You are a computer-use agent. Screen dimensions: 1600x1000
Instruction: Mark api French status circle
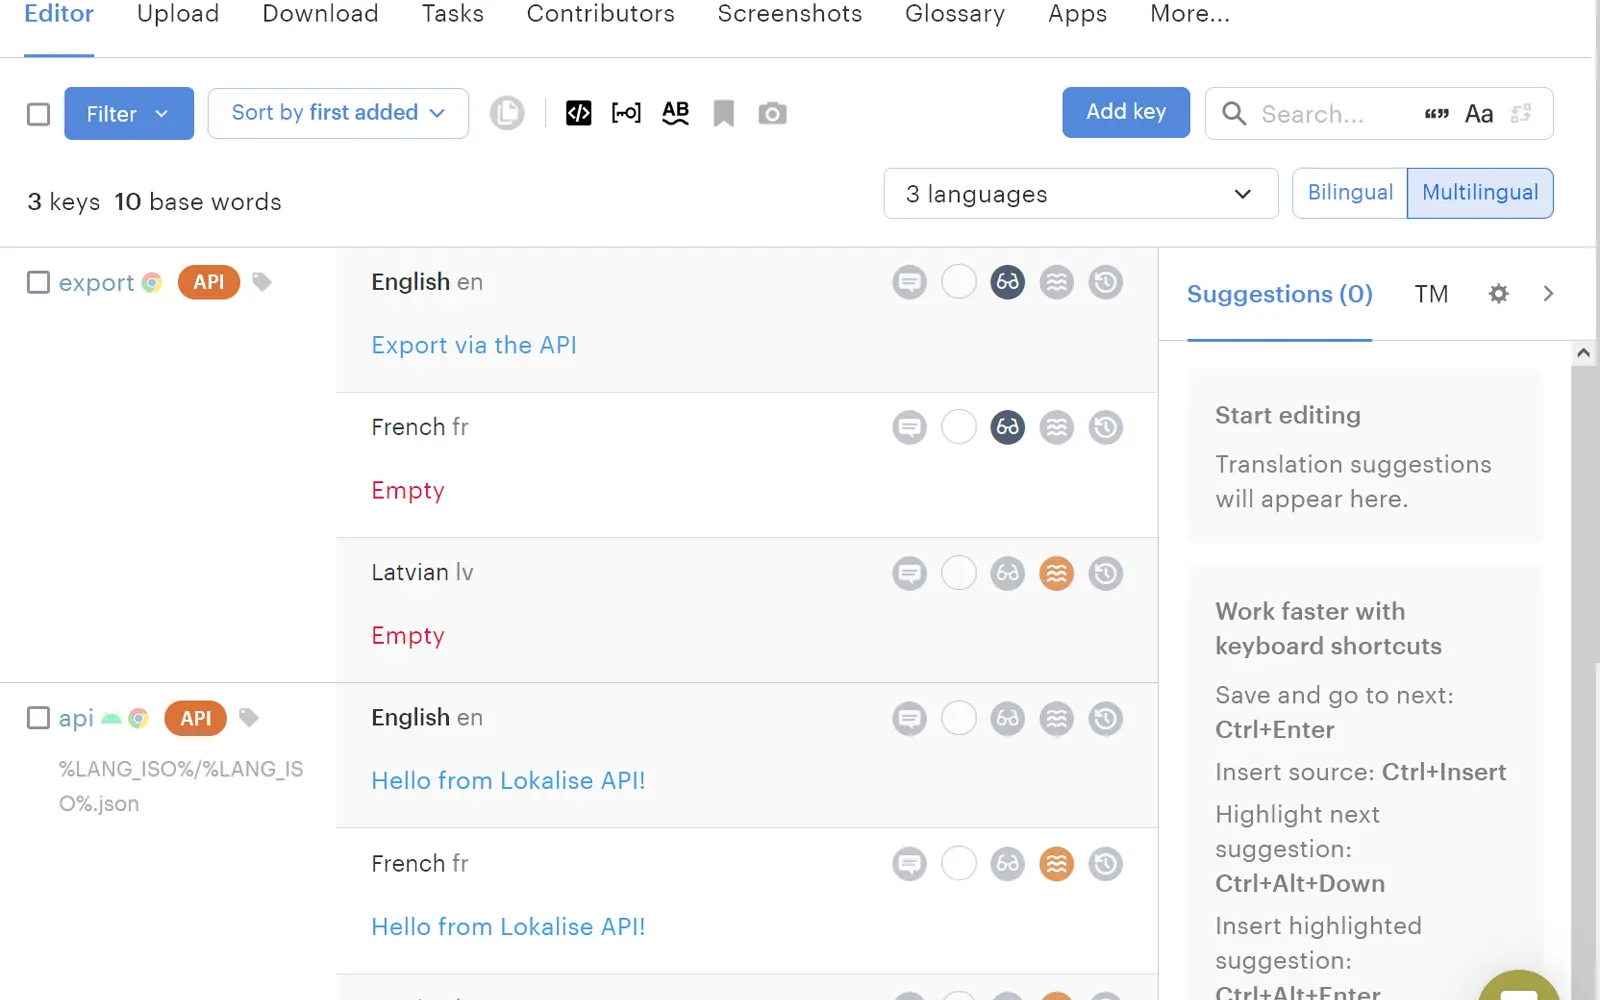[959, 864]
